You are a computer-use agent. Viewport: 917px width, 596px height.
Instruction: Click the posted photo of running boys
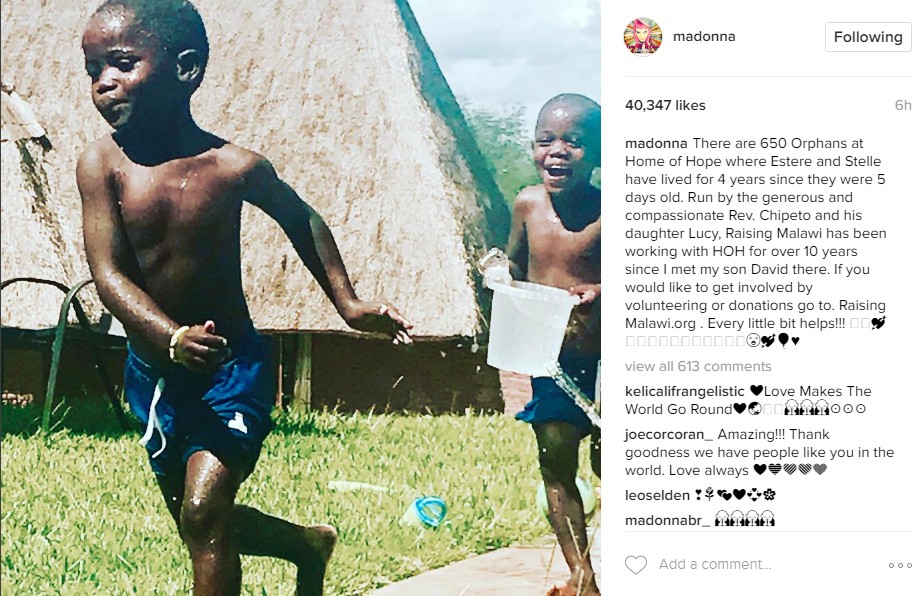301,298
